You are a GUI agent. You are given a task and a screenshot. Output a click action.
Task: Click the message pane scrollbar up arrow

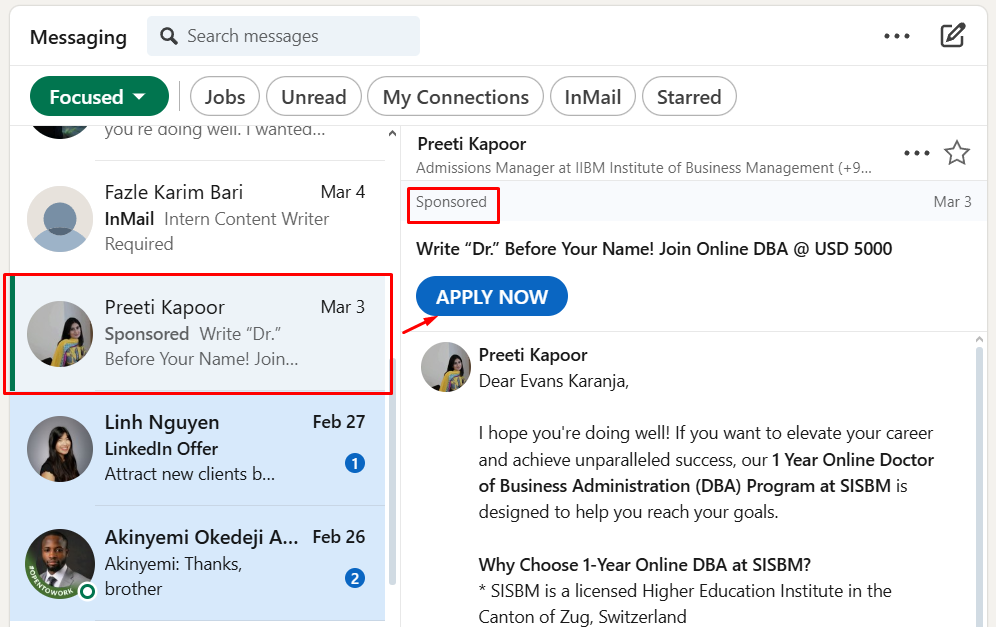(x=979, y=340)
